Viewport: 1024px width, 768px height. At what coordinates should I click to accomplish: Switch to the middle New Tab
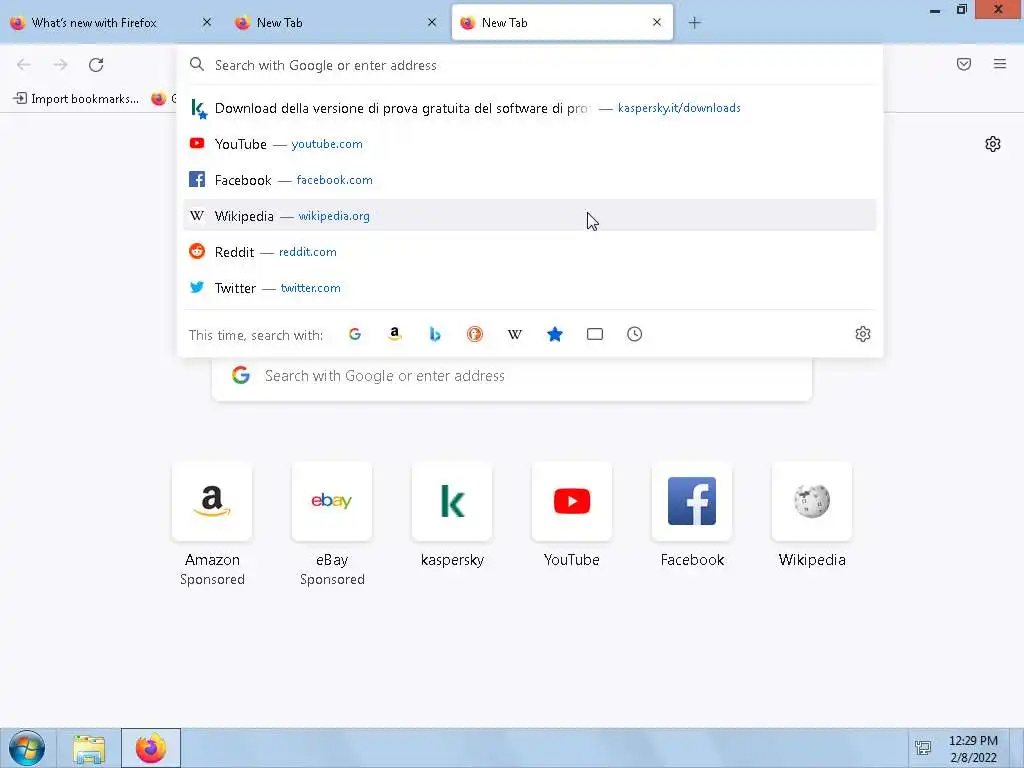[337, 23]
